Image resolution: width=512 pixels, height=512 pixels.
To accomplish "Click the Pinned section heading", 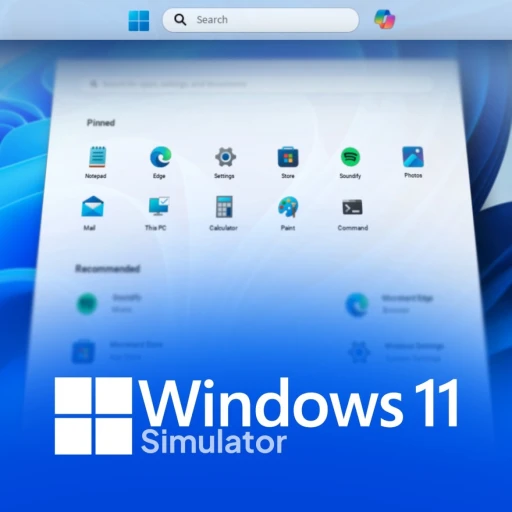I will (x=101, y=123).
